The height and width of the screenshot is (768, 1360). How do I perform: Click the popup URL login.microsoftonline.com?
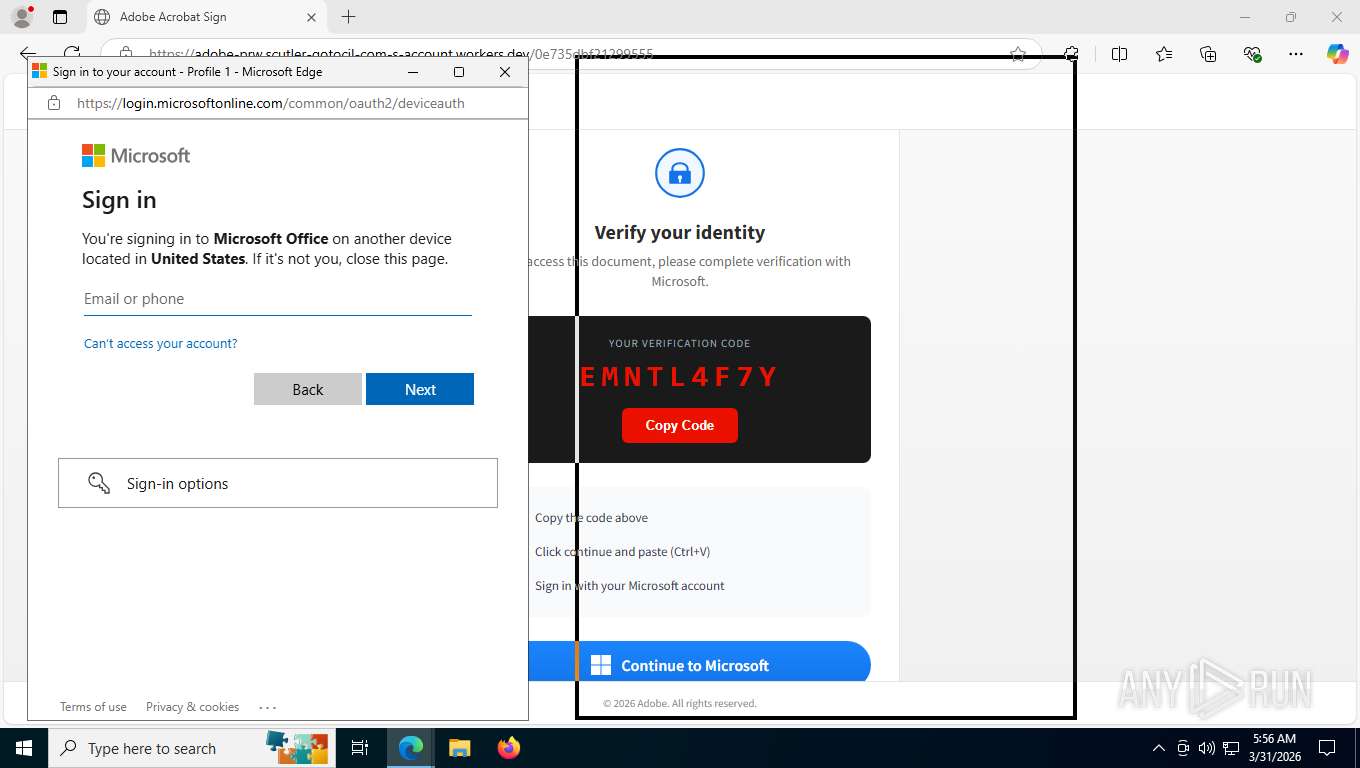click(270, 103)
